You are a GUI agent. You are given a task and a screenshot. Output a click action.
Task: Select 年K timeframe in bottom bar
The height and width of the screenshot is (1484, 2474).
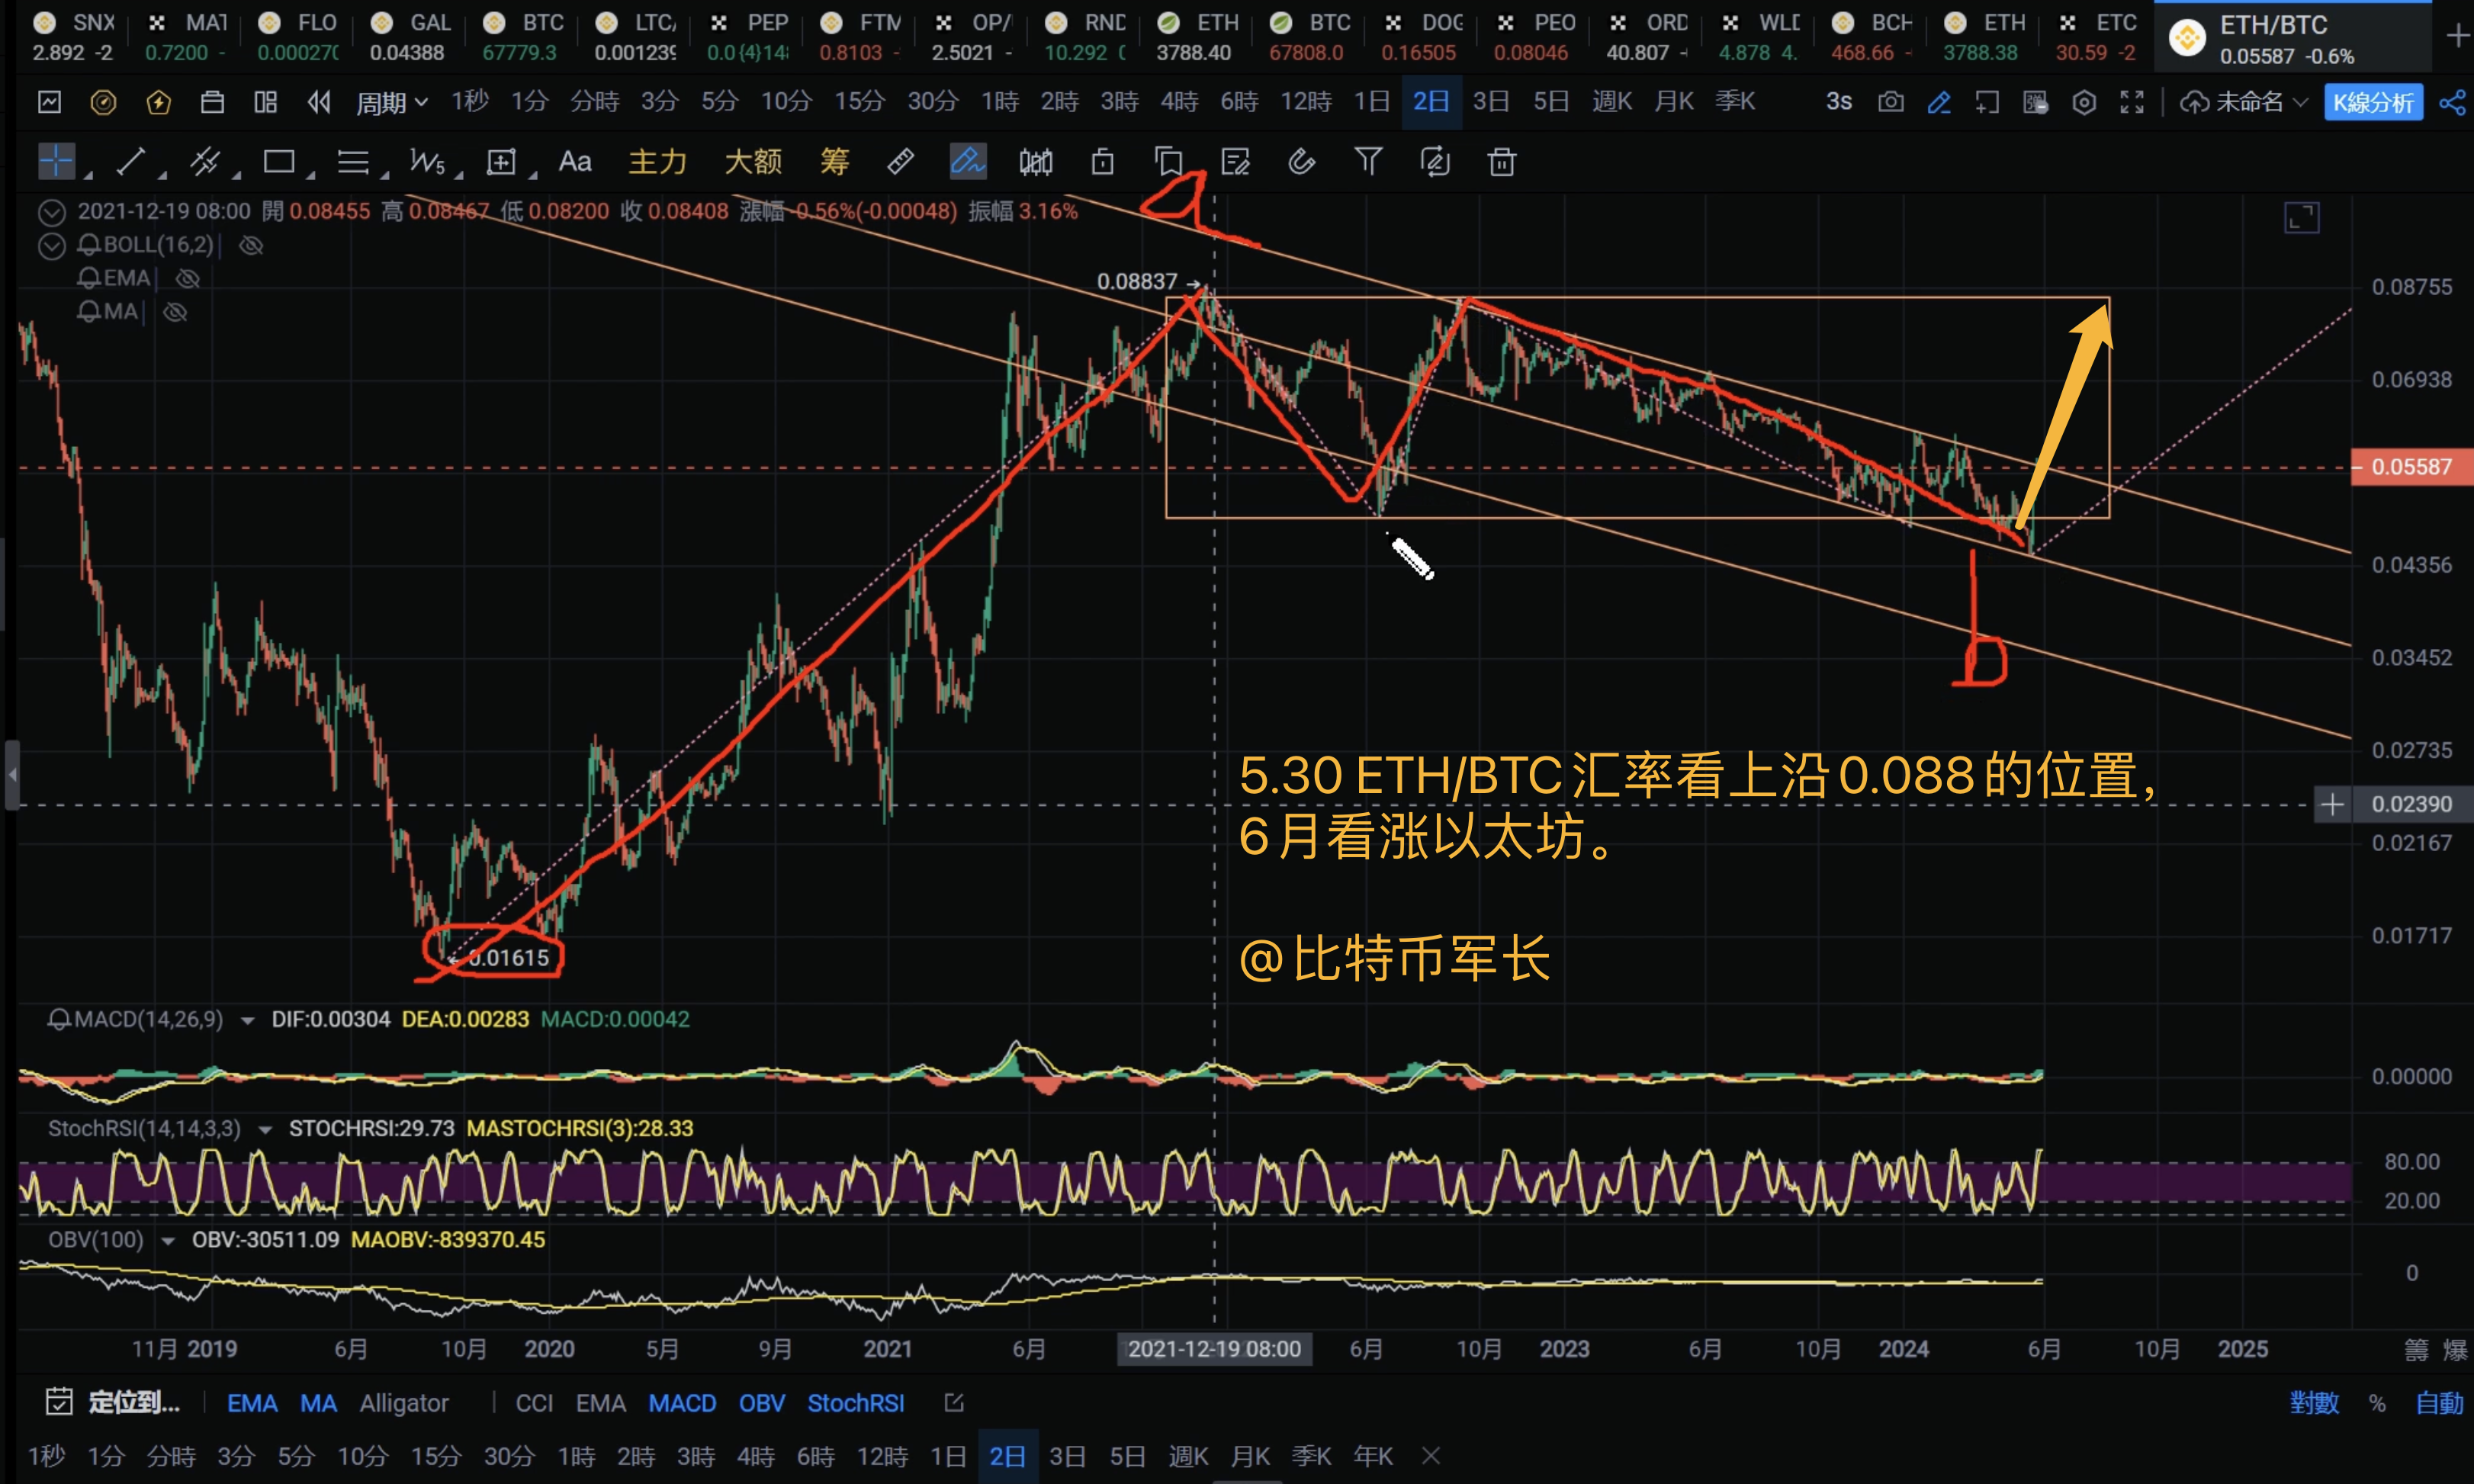(x=1372, y=1456)
